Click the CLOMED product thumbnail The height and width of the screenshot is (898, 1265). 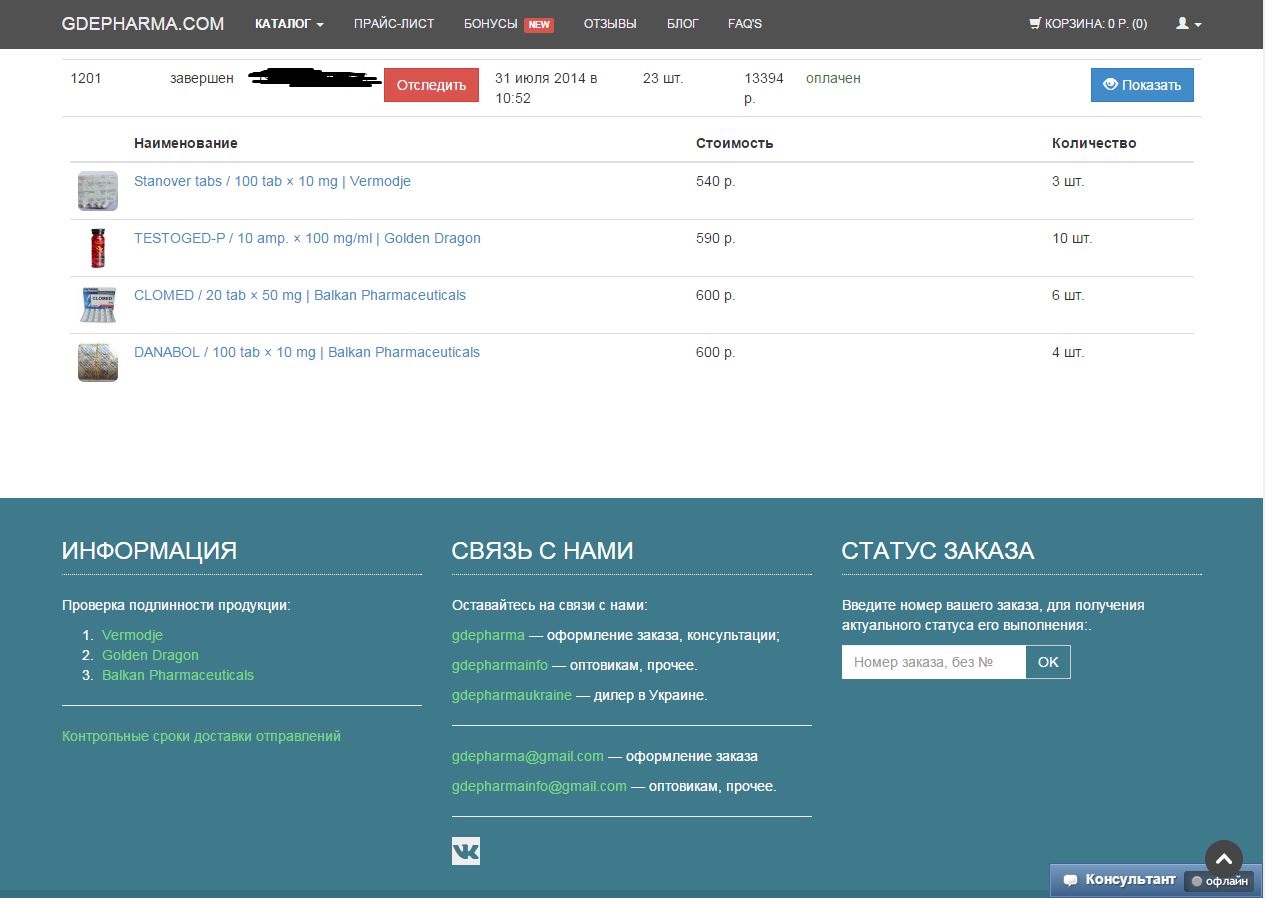[98, 304]
